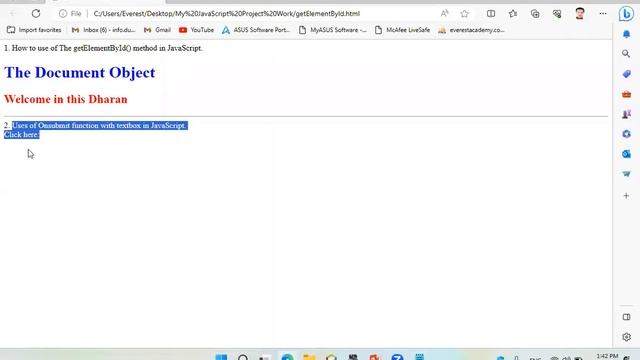The height and width of the screenshot is (360, 640).
Task: Open the McAfee LiveSafe bookmark
Action: (x=402, y=30)
